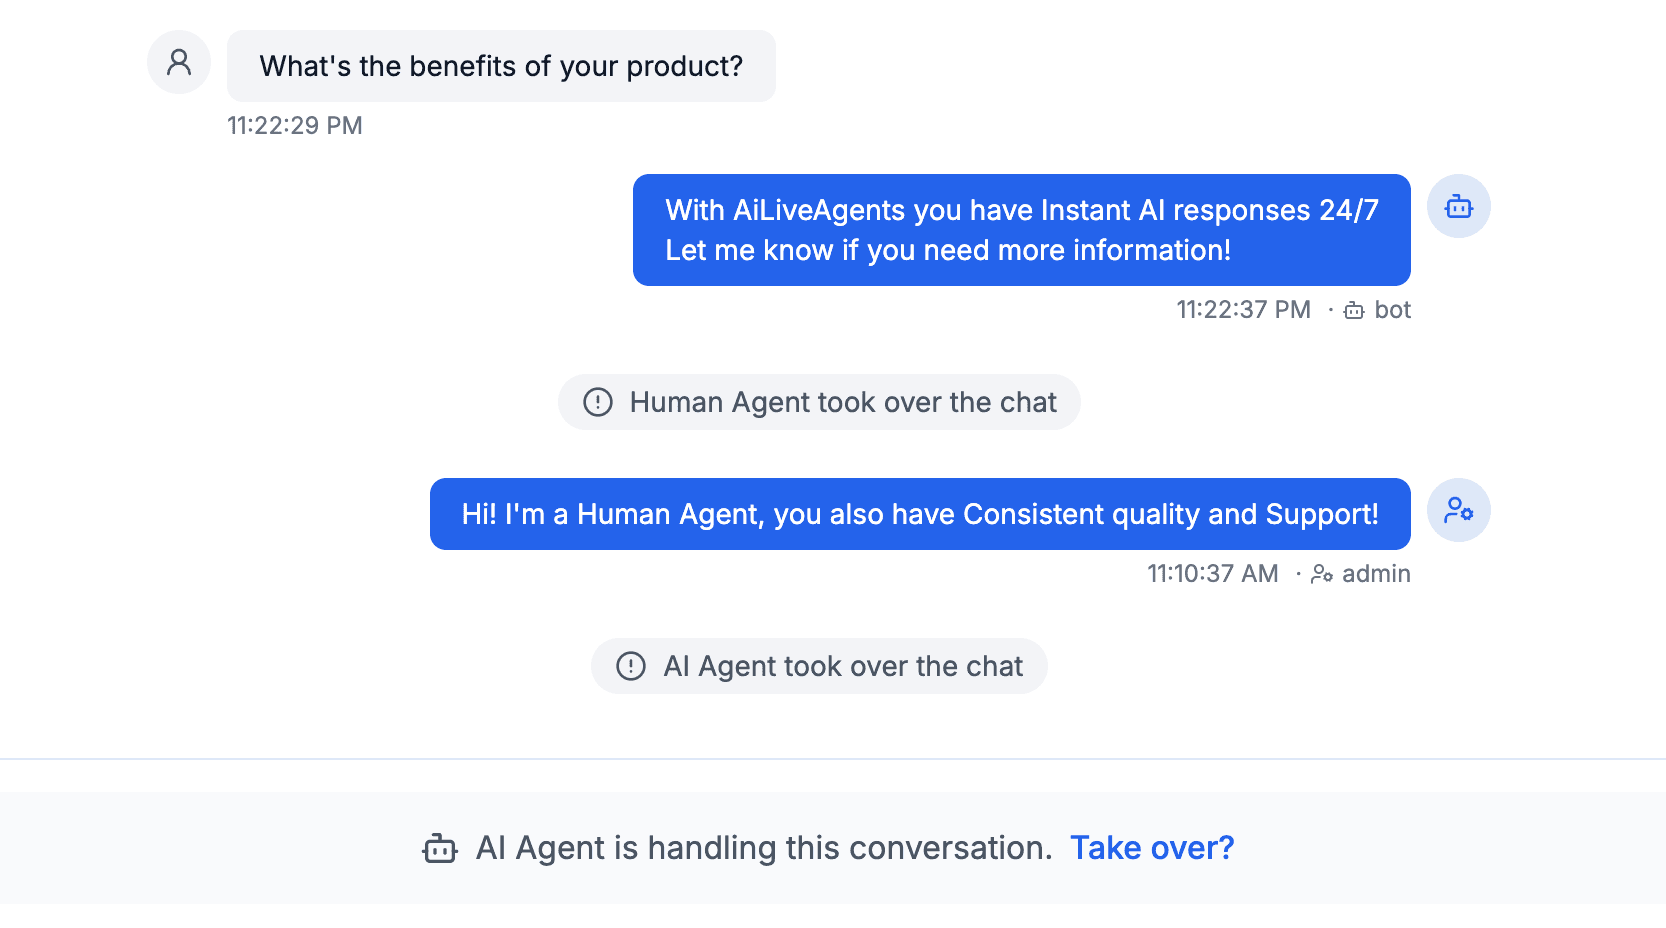The width and height of the screenshot is (1666, 928).
Task: Click the visitor user avatar icon
Action: click(x=179, y=62)
